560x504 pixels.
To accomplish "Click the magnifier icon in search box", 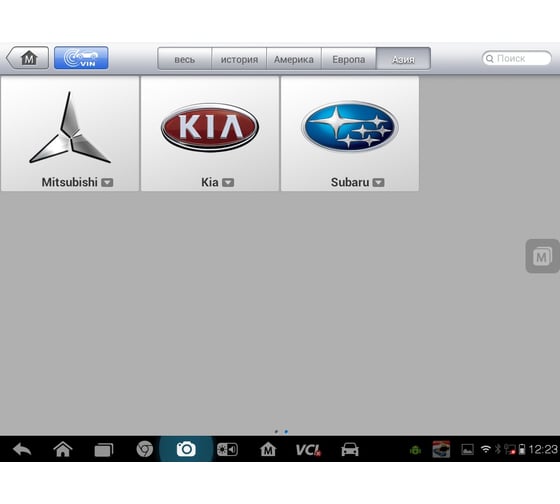I will [x=490, y=59].
